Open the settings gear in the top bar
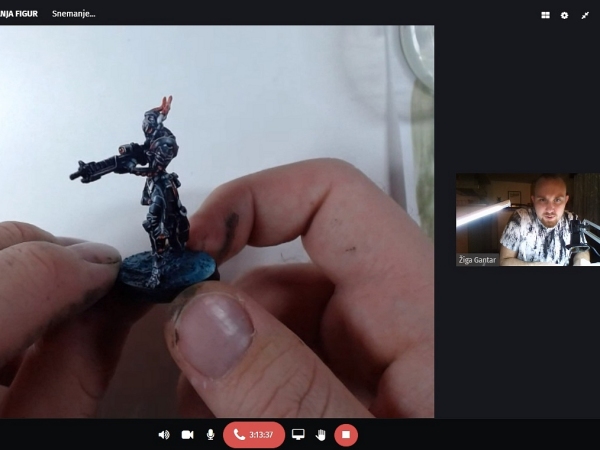The image size is (600, 450). coord(564,15)
